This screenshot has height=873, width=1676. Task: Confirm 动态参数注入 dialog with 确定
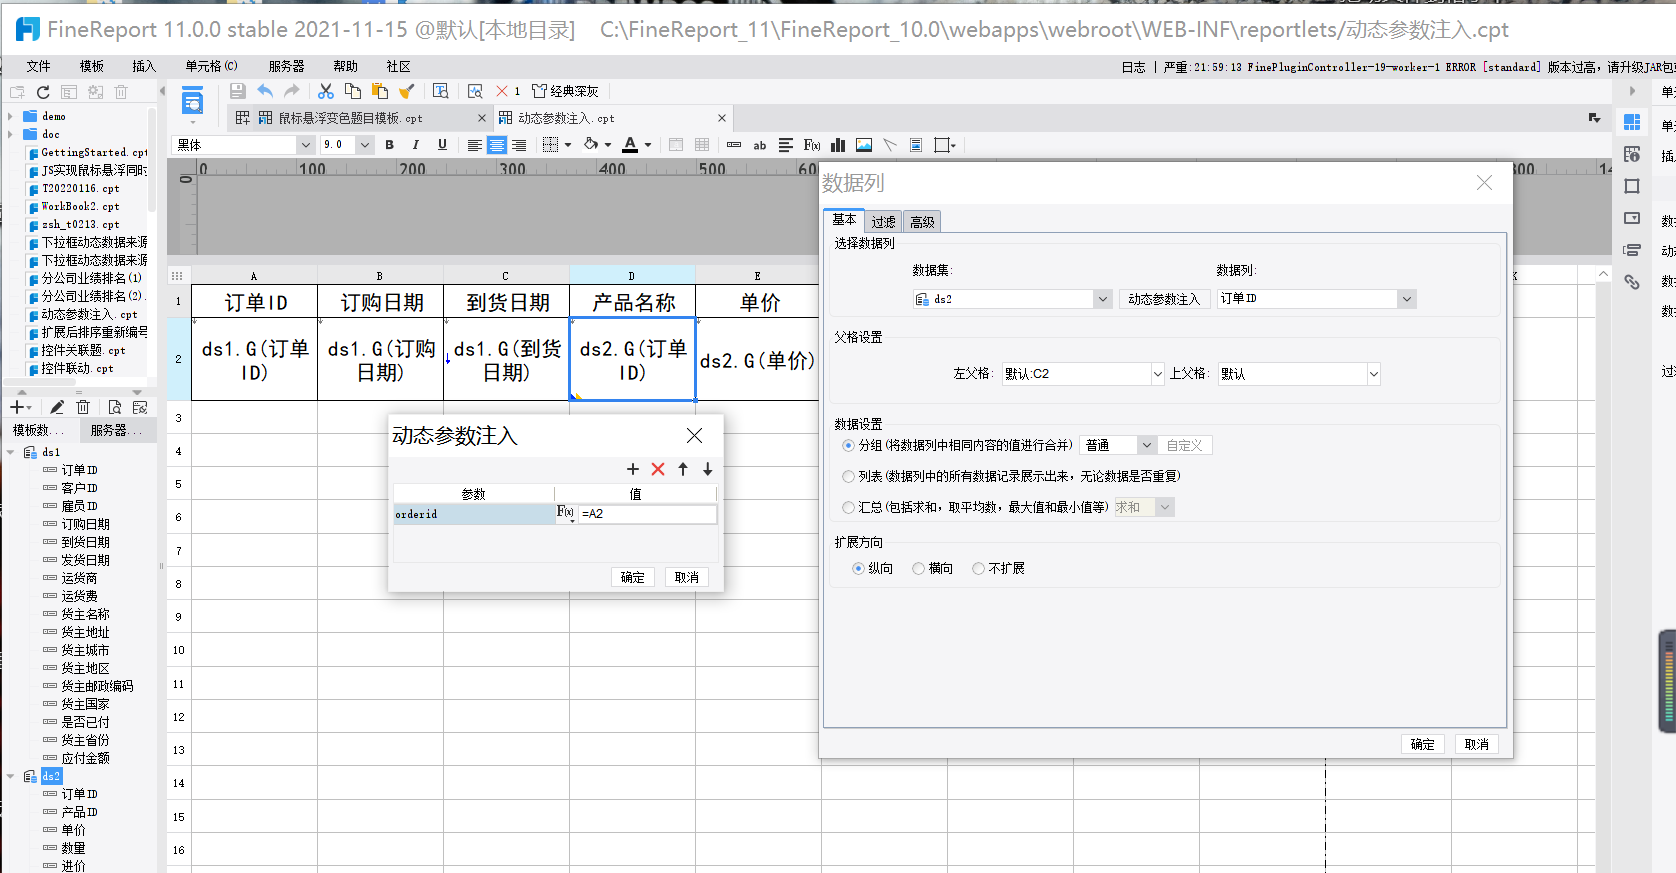pyautogui.click(x=632, y=577)
